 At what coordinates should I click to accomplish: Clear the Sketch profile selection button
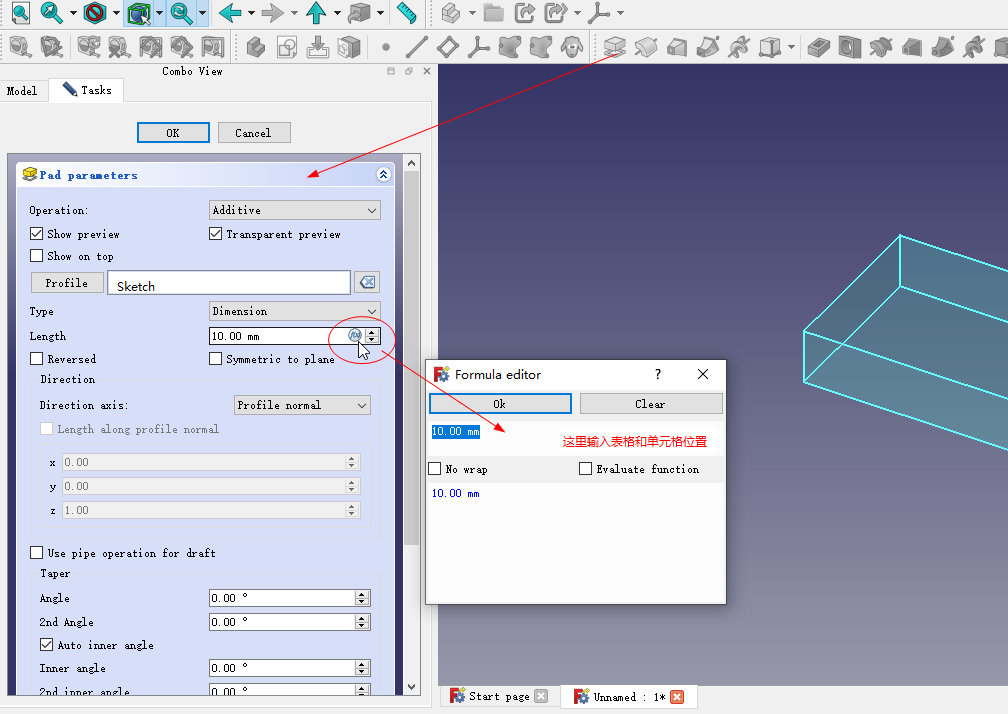(x=368, y=282)
